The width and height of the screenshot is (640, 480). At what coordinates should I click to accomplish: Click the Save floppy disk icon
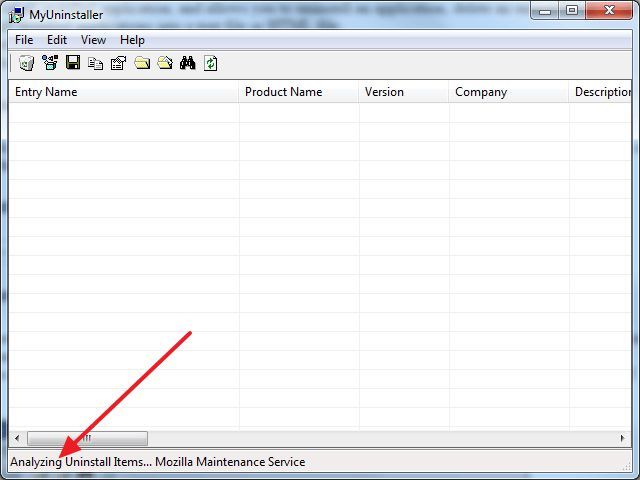point(73,63)
